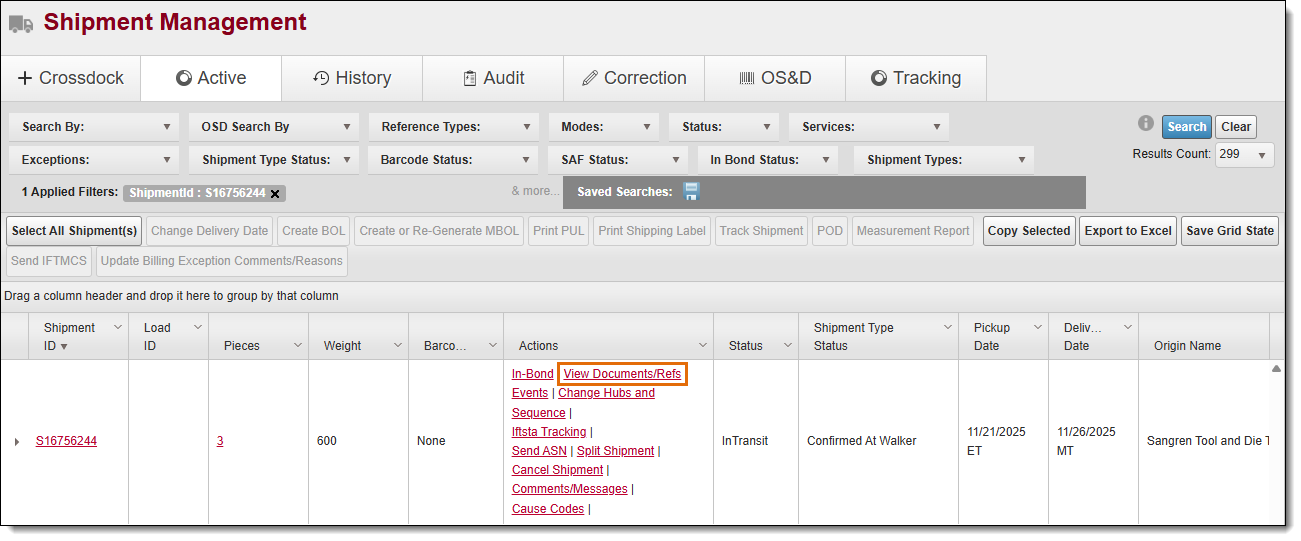Click the info icon beside Search button
Screen dimensions: 1301x541
[x=1146, y=124]
